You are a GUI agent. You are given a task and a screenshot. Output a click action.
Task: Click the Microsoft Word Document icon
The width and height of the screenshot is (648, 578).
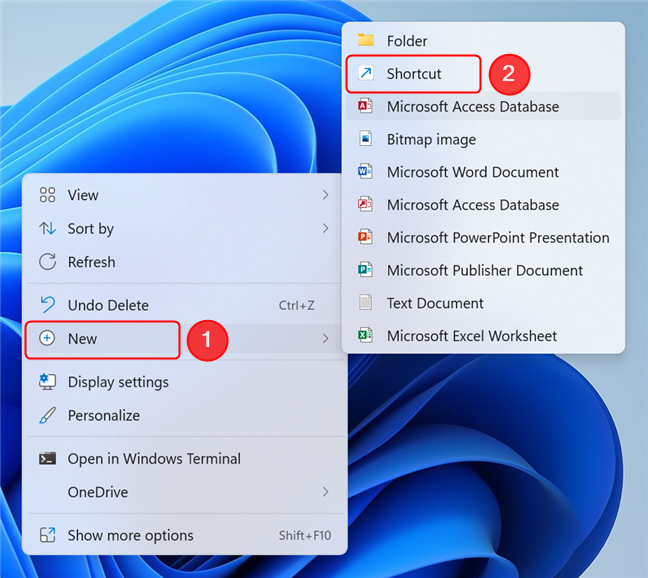[x=366, y=172]
